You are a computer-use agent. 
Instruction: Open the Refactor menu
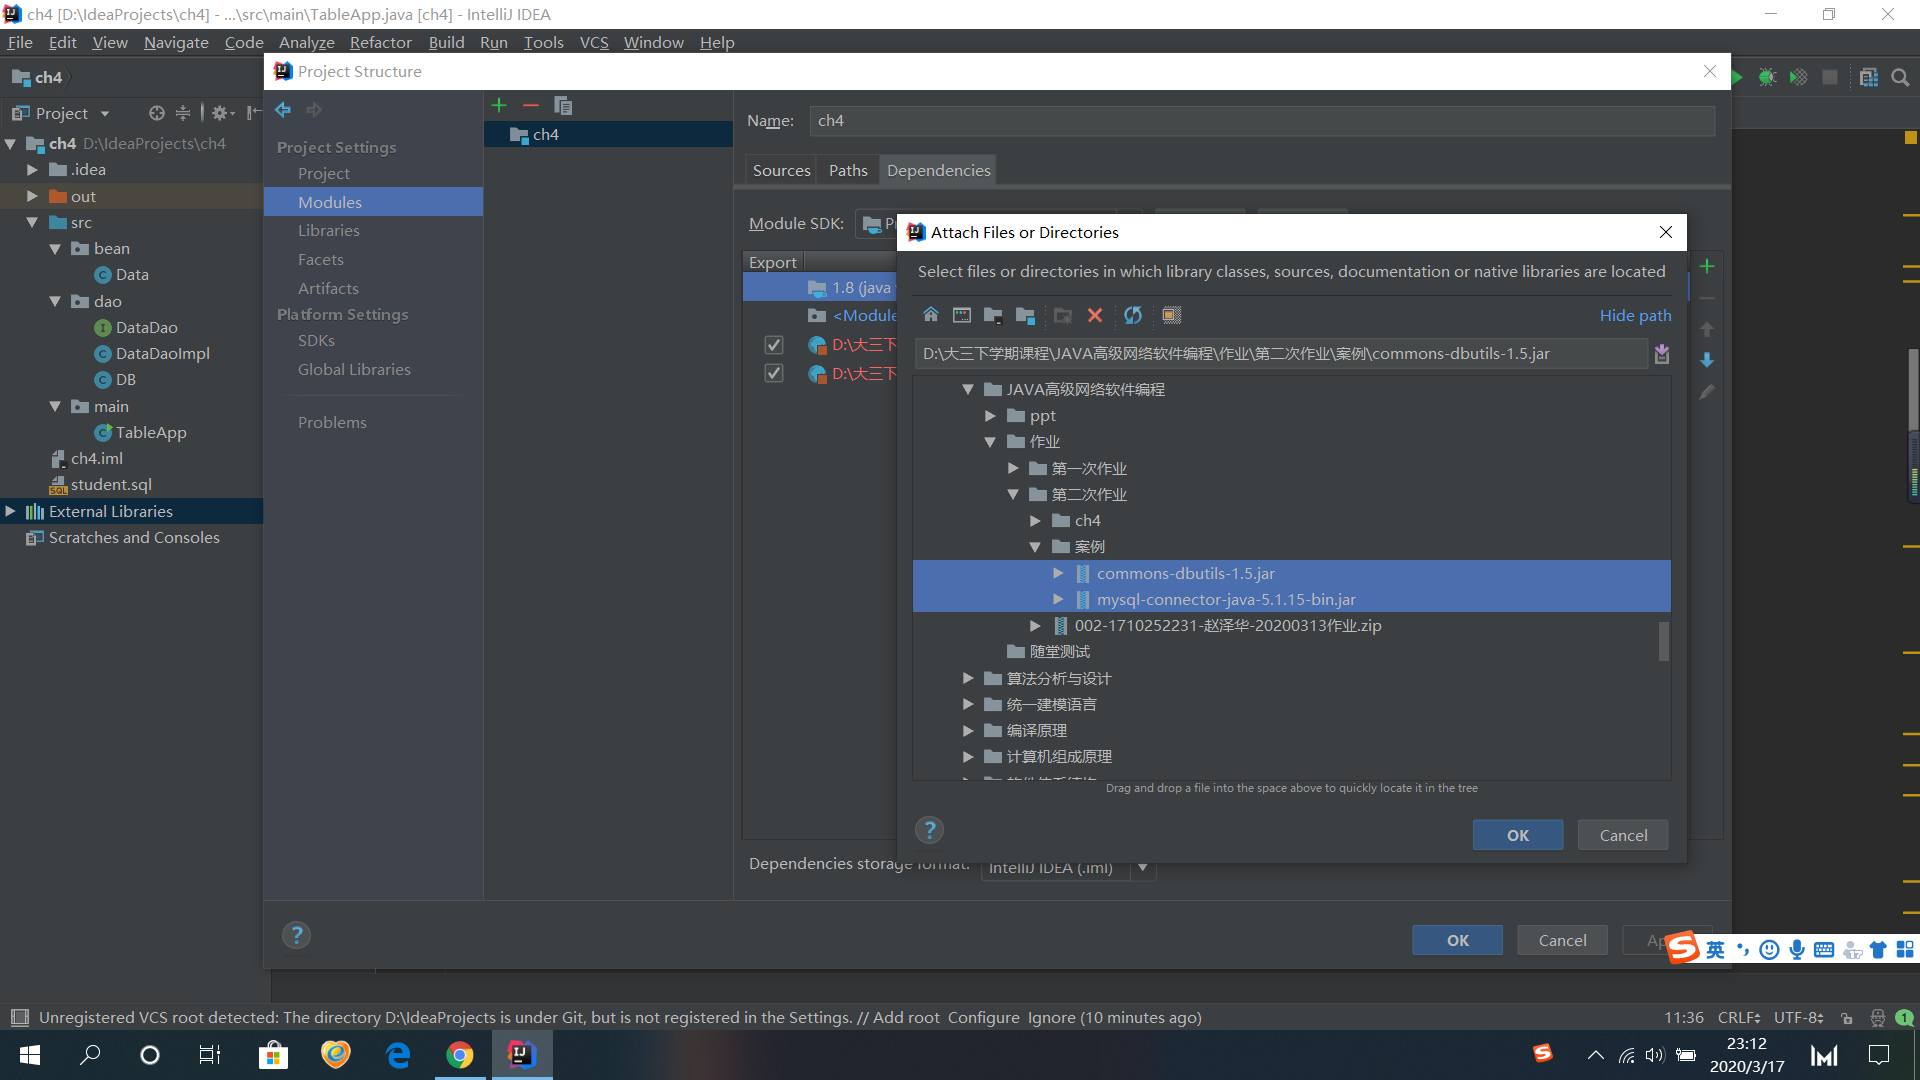(x=380, y=42)
